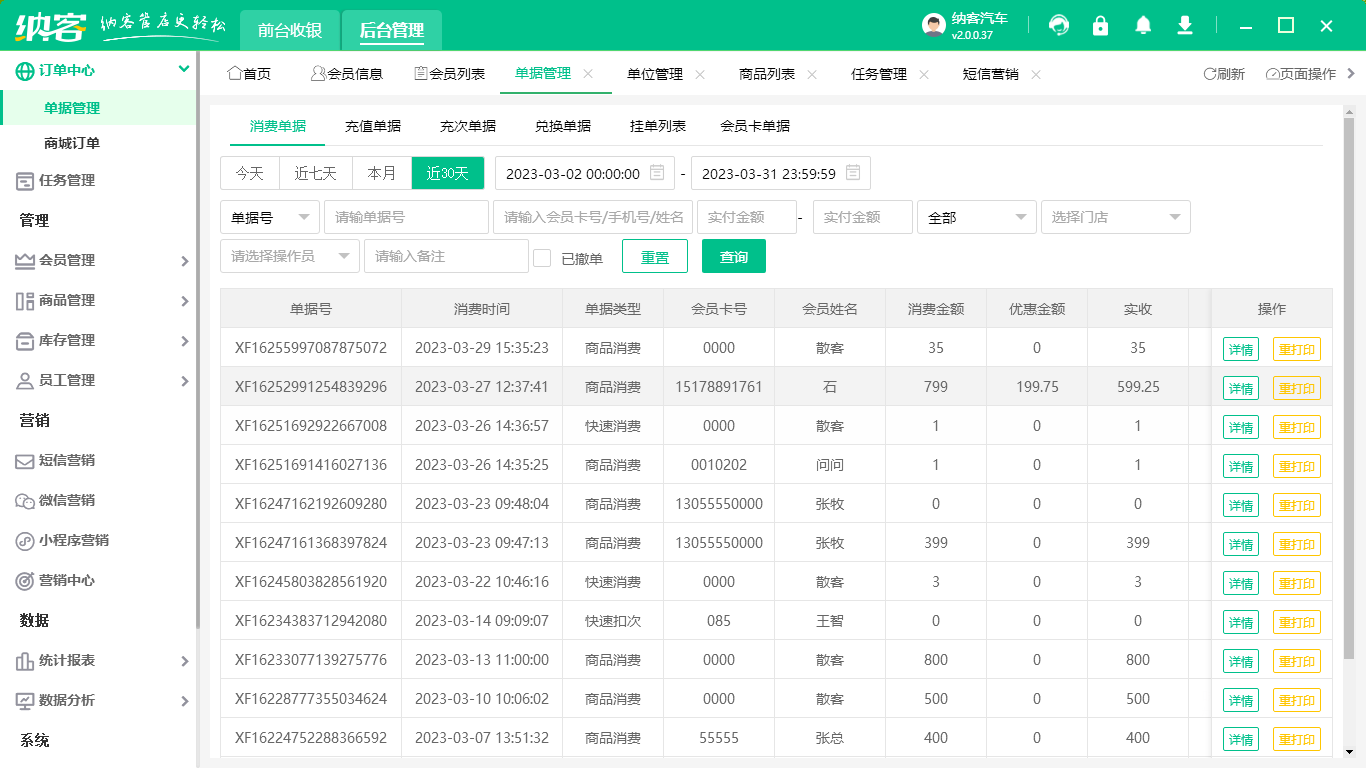Image resolution: width=1366 pixels, height=768 pixels.
Task: Click the 小程序营销 icon
Action: (x=25, y=540)
